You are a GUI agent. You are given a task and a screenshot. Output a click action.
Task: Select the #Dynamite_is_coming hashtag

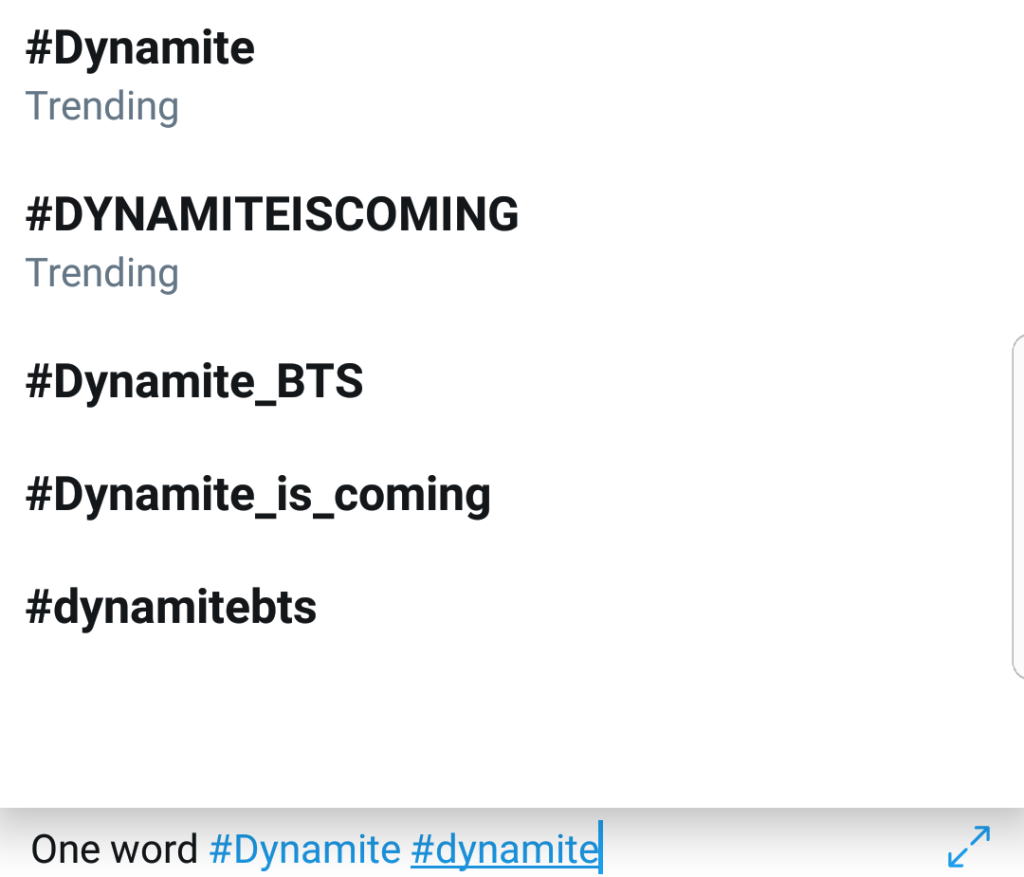(258, 494)
